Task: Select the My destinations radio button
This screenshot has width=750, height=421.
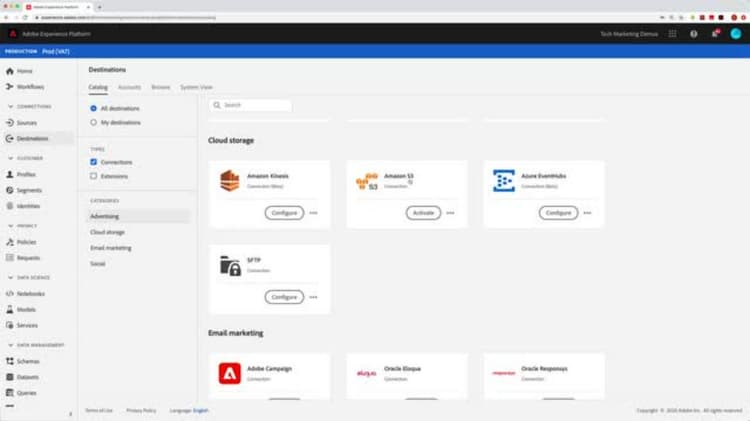Action: pos(93,122)
